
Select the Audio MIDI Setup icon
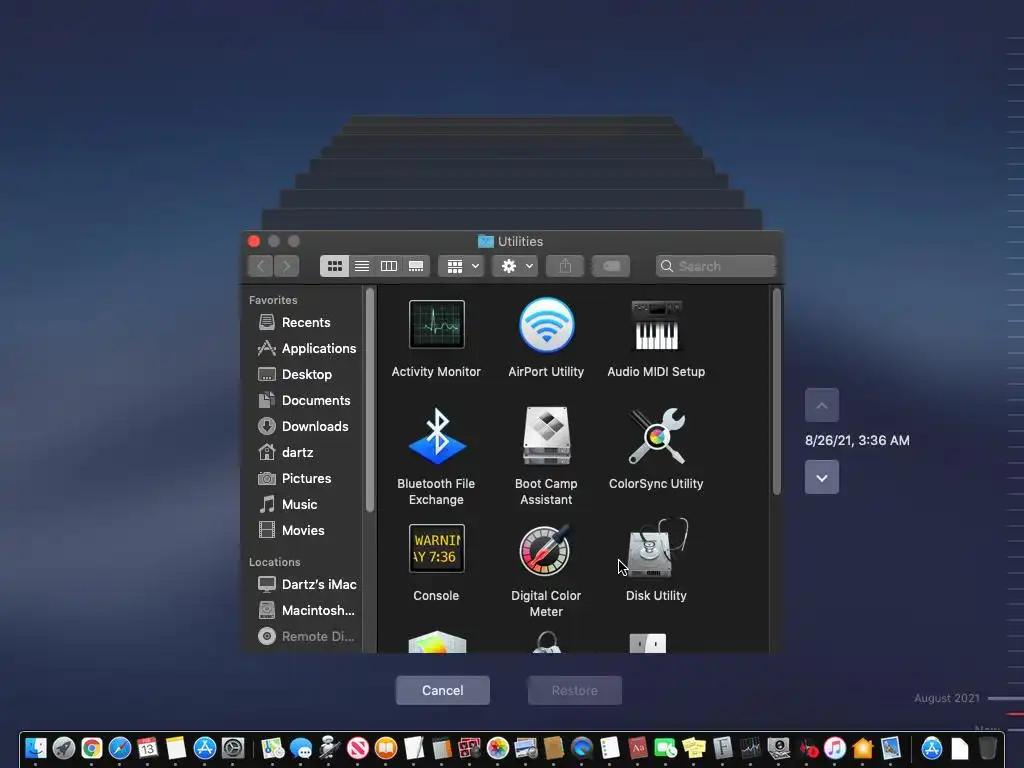pos(656,325)
